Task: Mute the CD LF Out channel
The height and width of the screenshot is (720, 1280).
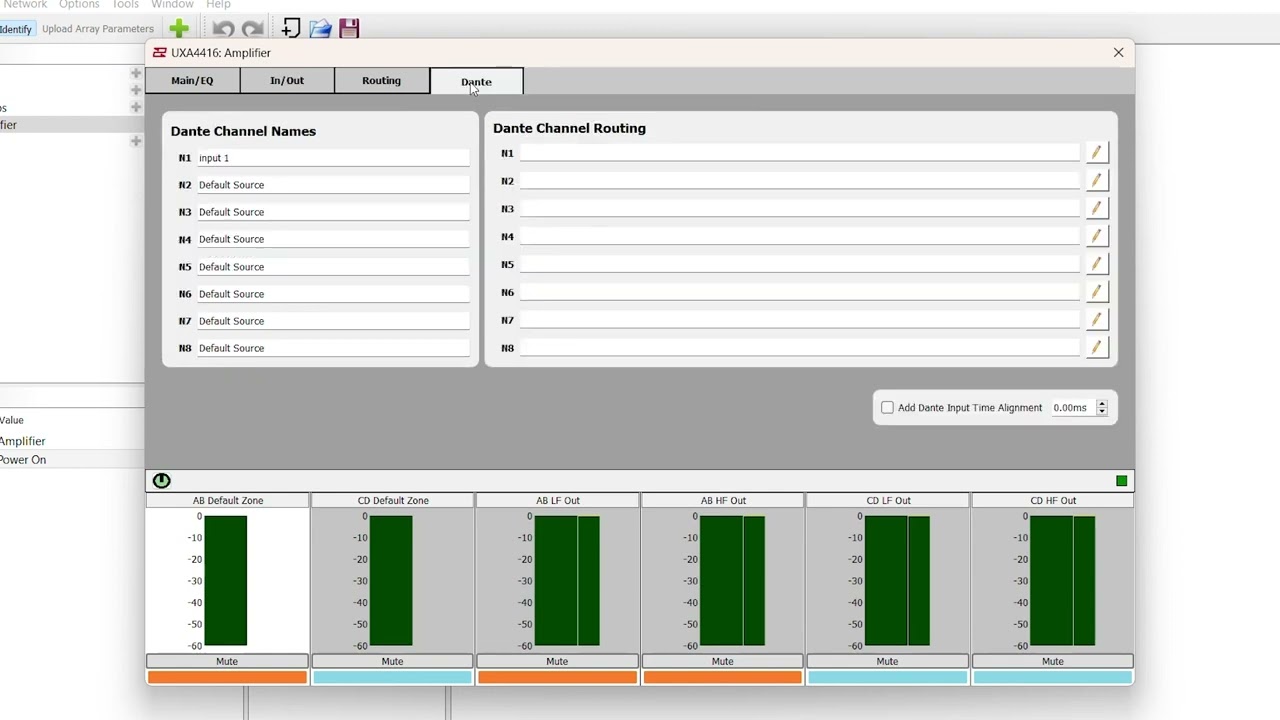Action: (x=887, y=661)
